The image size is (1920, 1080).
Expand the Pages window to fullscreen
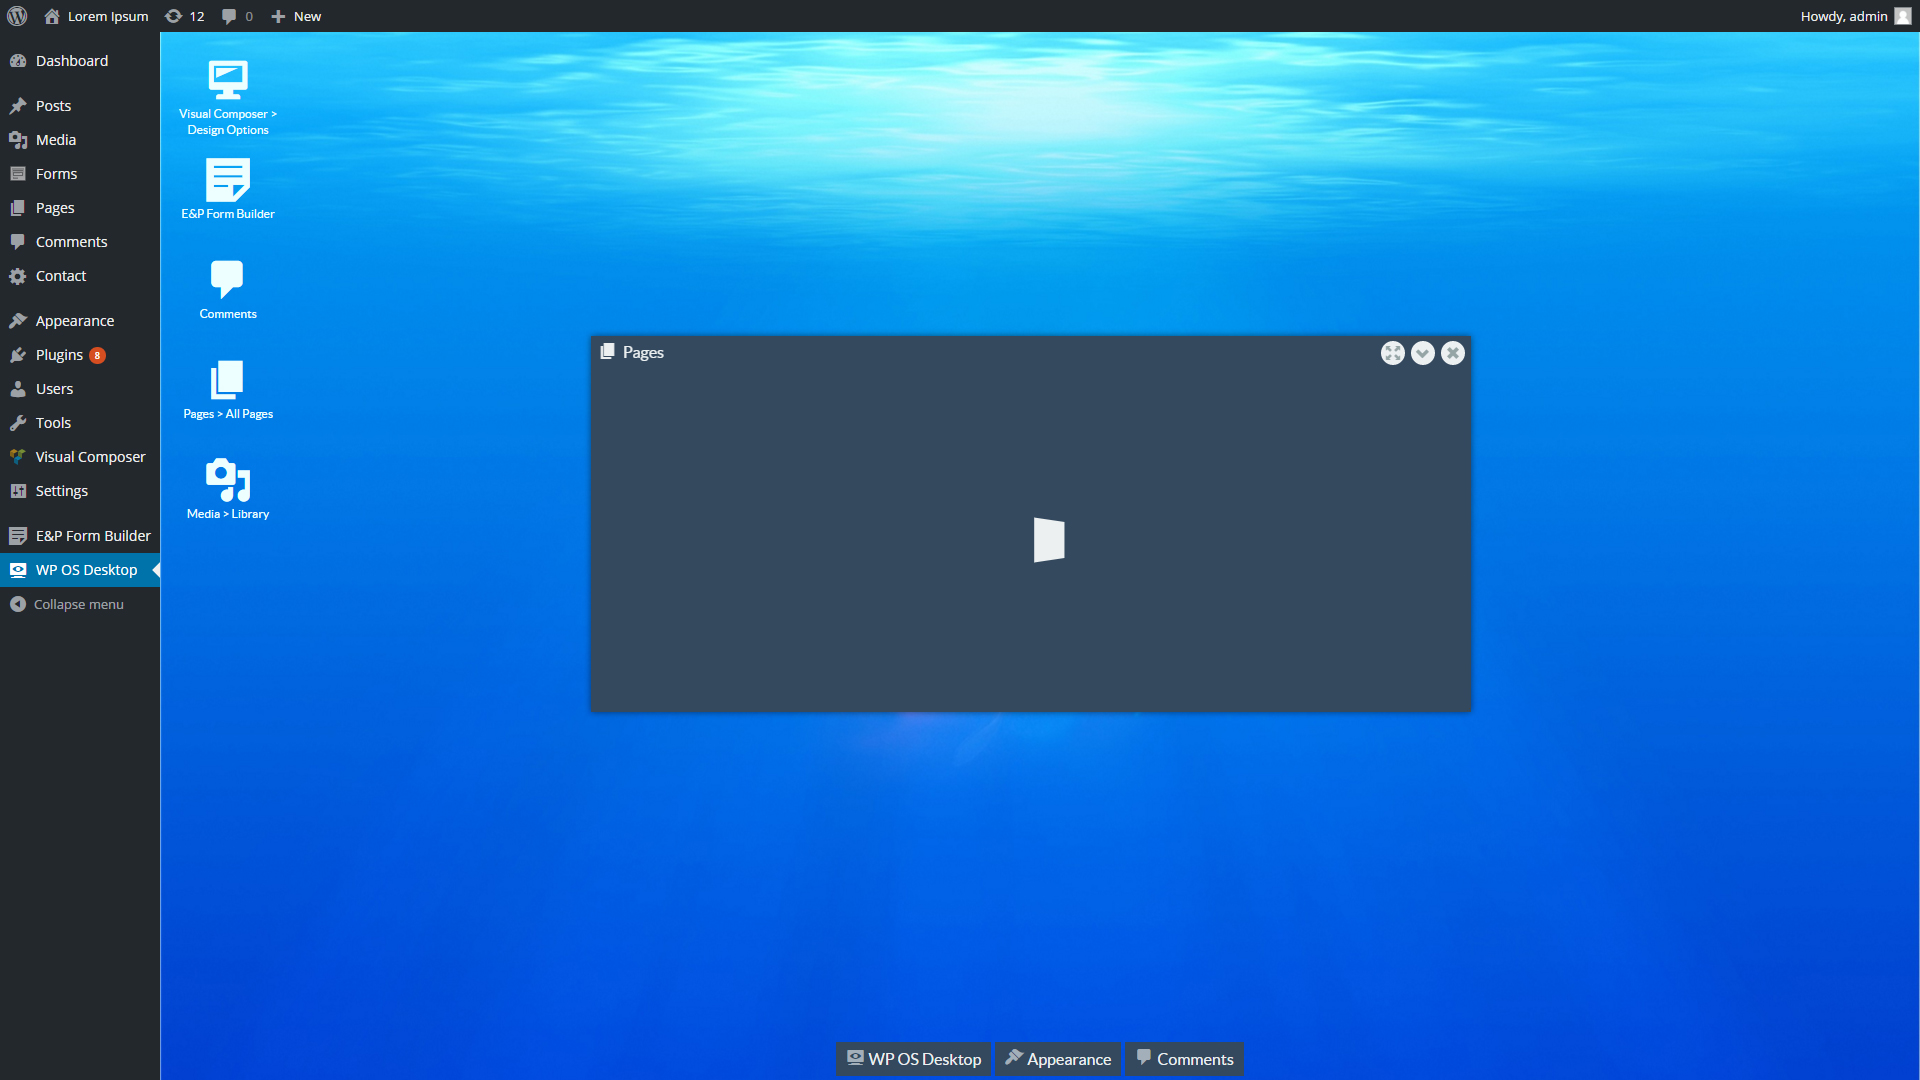1393,353
